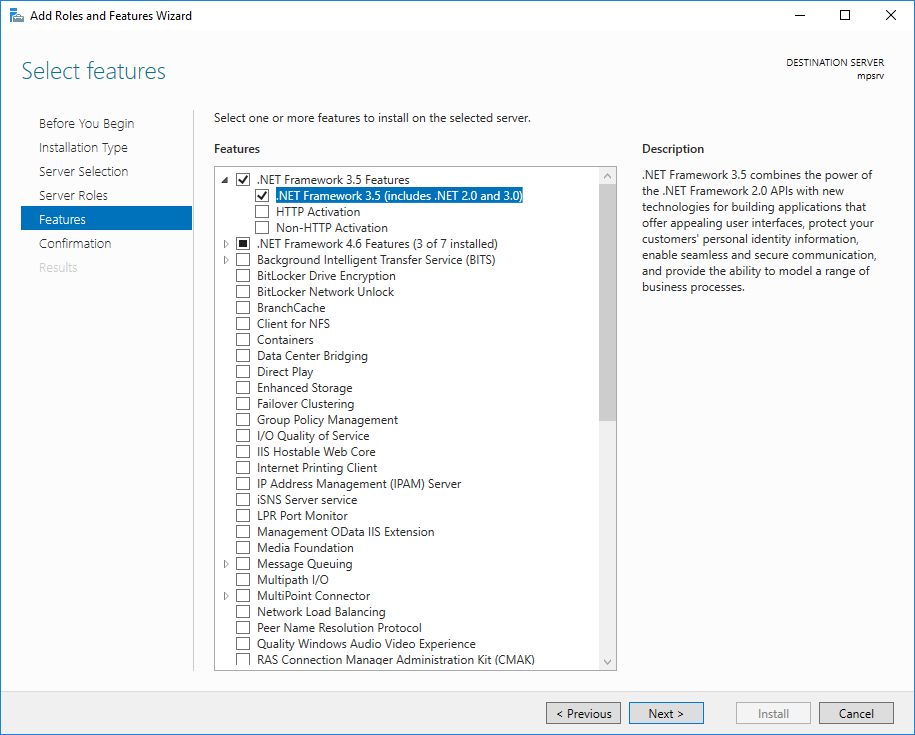Check the HTTP Activation checkbox

[x=262, y=212]
